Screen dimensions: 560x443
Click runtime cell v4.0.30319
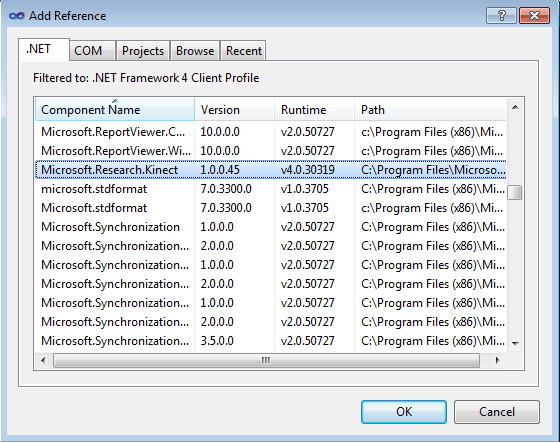pos(308,170)
